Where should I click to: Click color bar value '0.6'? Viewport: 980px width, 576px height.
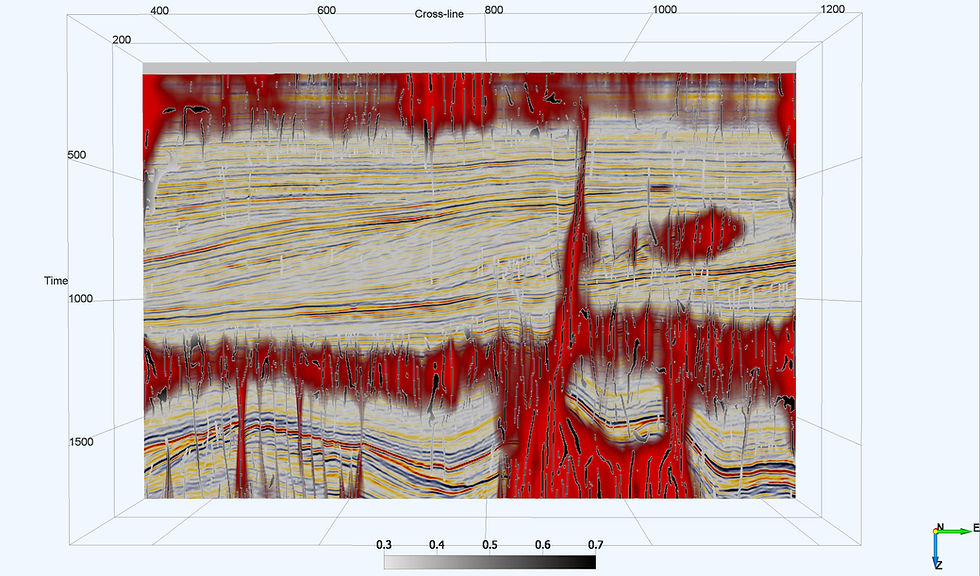[543, 545]
